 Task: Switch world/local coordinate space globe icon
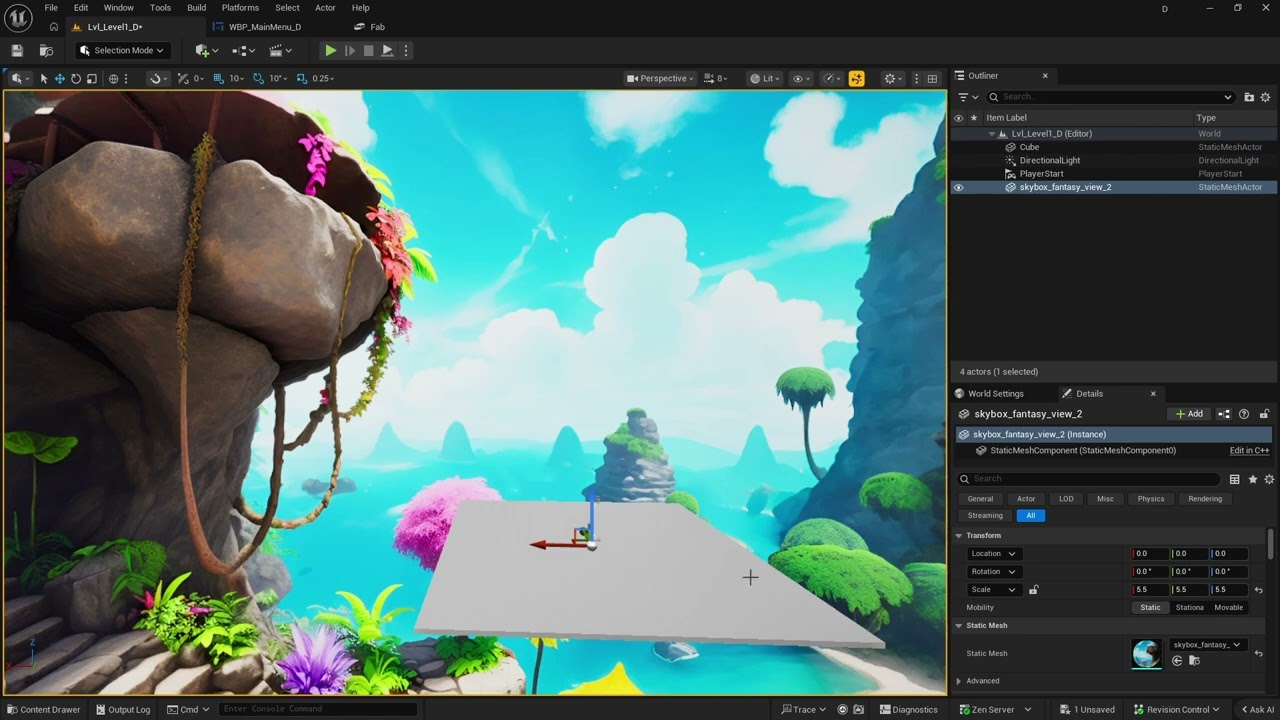113,78
